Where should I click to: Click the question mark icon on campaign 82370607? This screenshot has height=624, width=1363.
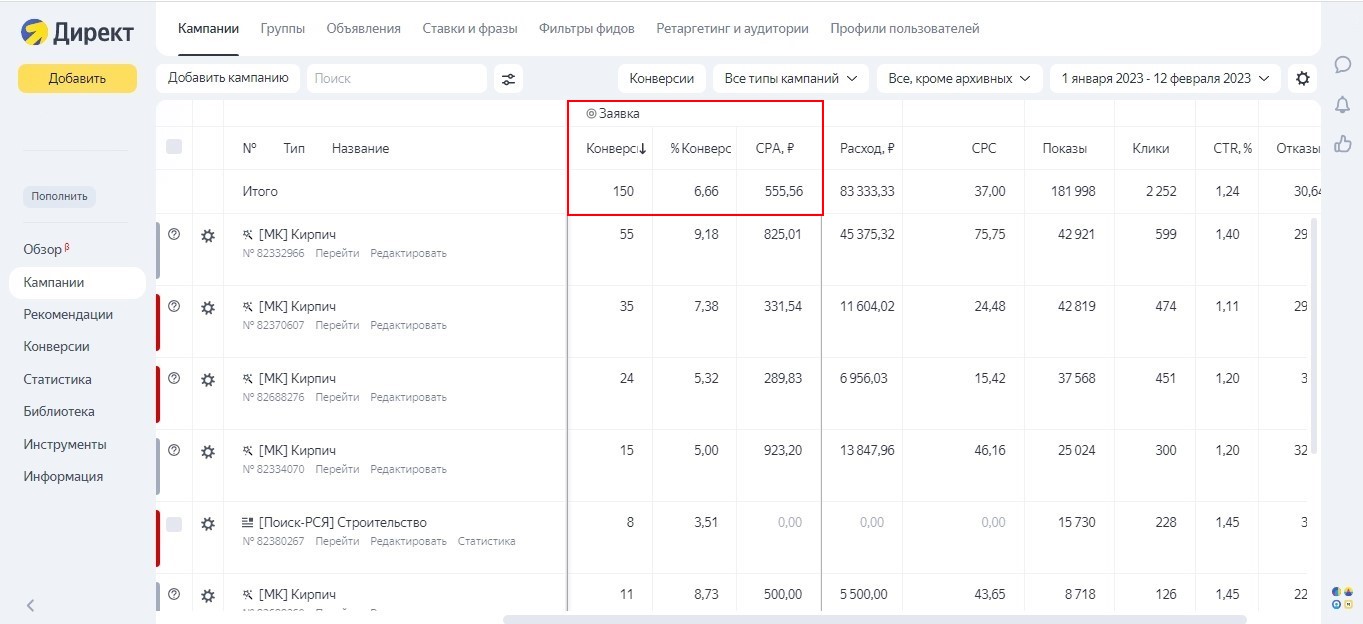[174, 306]
